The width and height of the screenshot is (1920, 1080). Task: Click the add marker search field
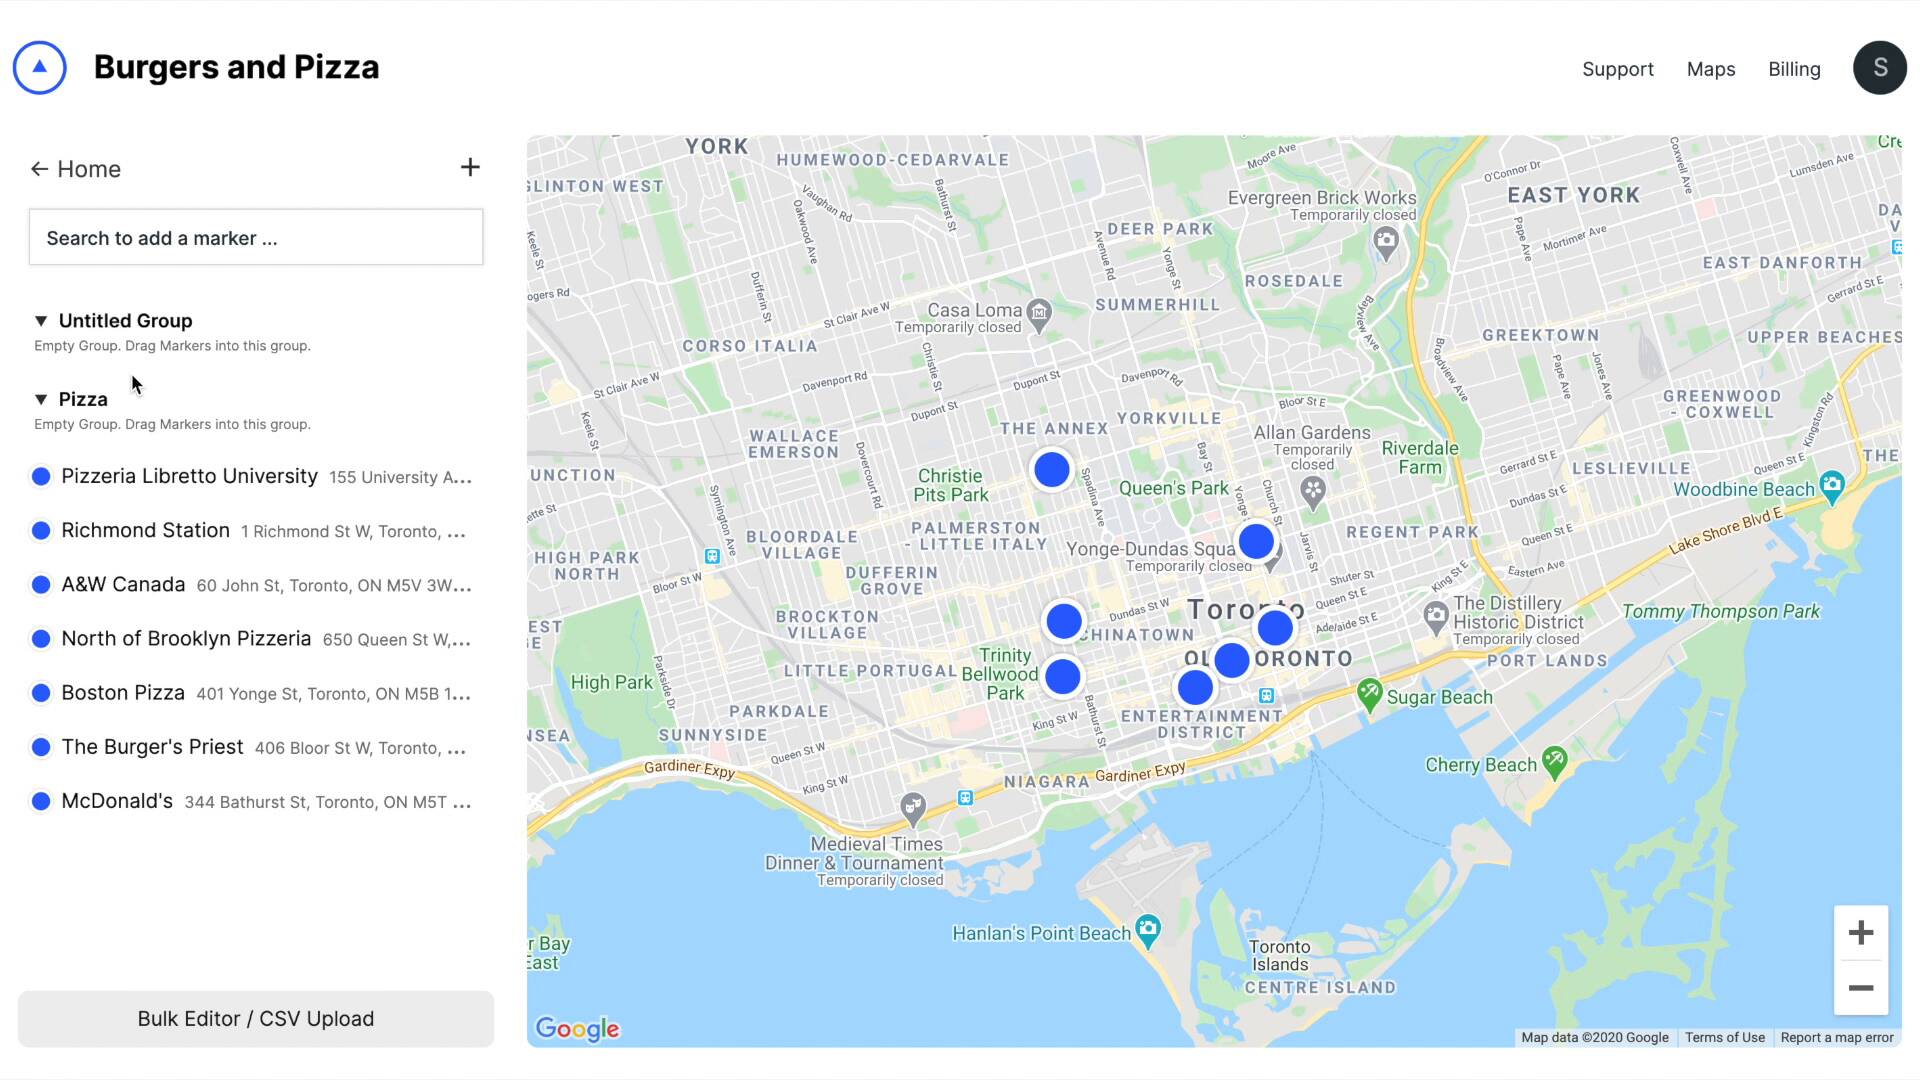point(255,236)
